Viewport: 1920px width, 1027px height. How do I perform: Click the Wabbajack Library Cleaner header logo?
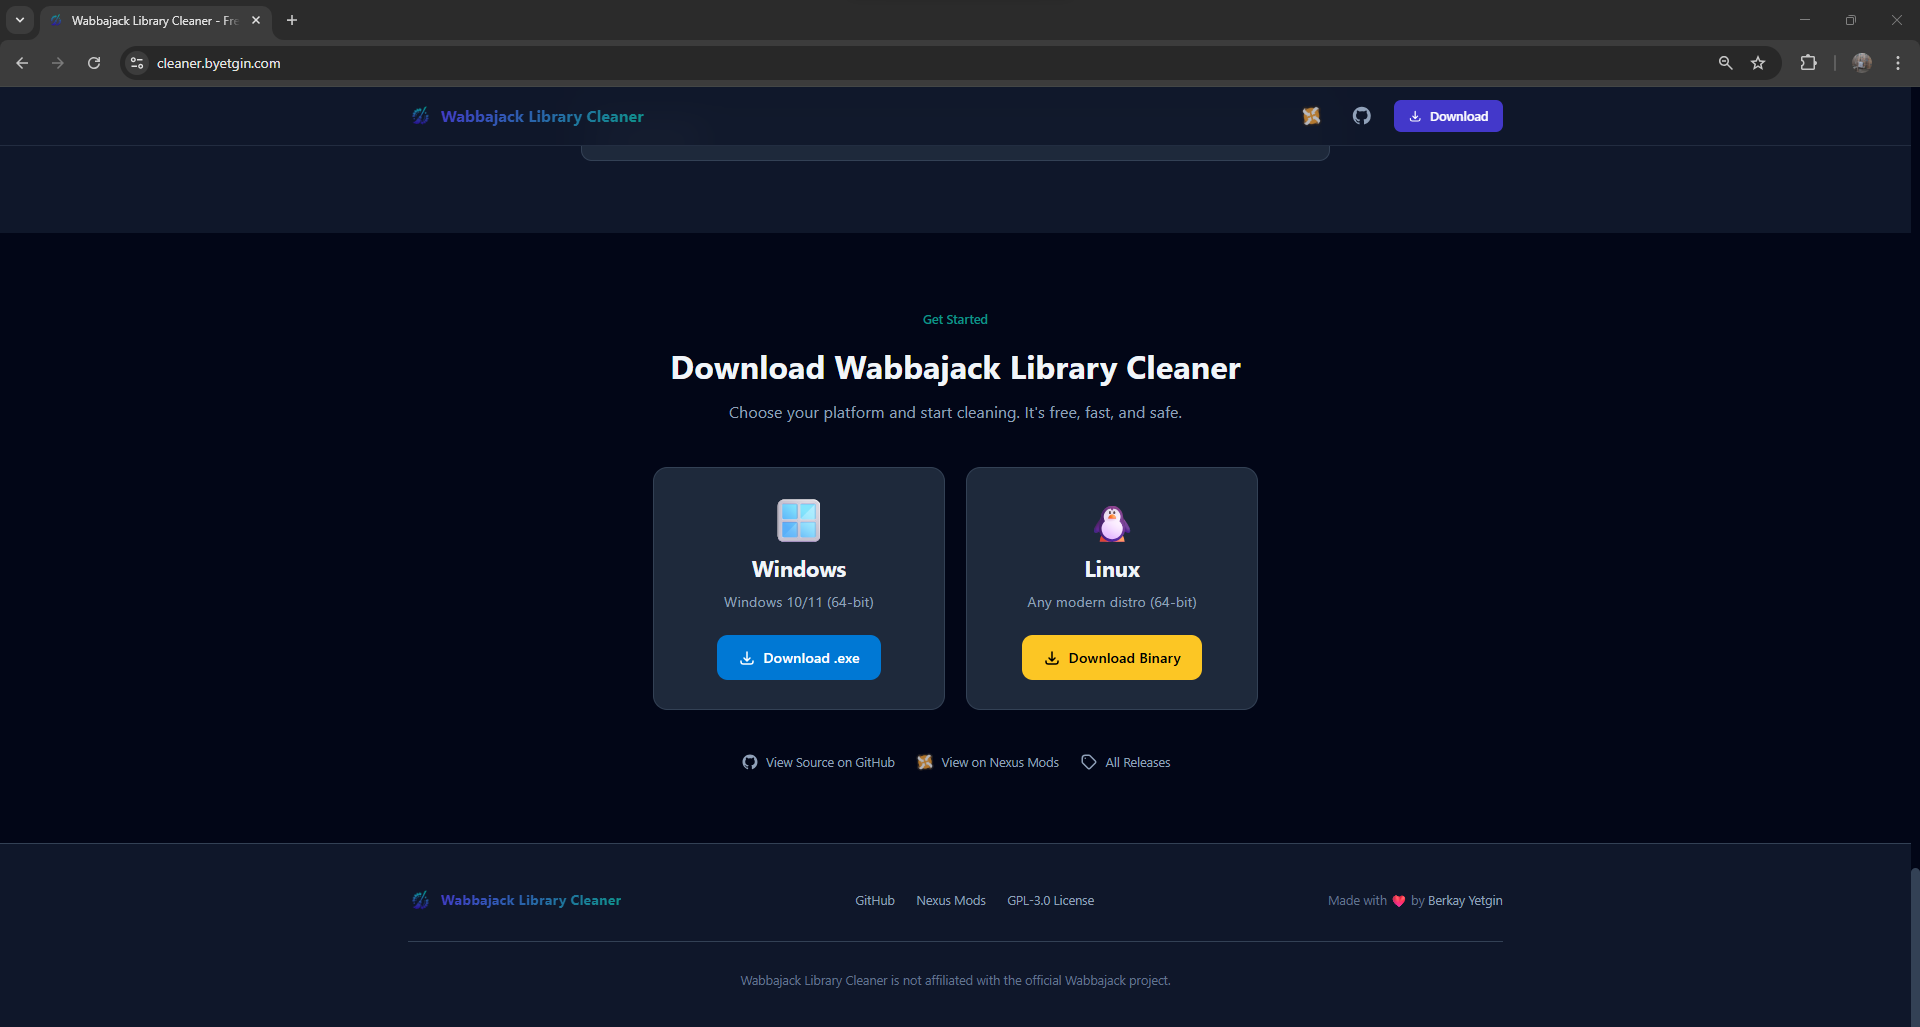point(528,116)
